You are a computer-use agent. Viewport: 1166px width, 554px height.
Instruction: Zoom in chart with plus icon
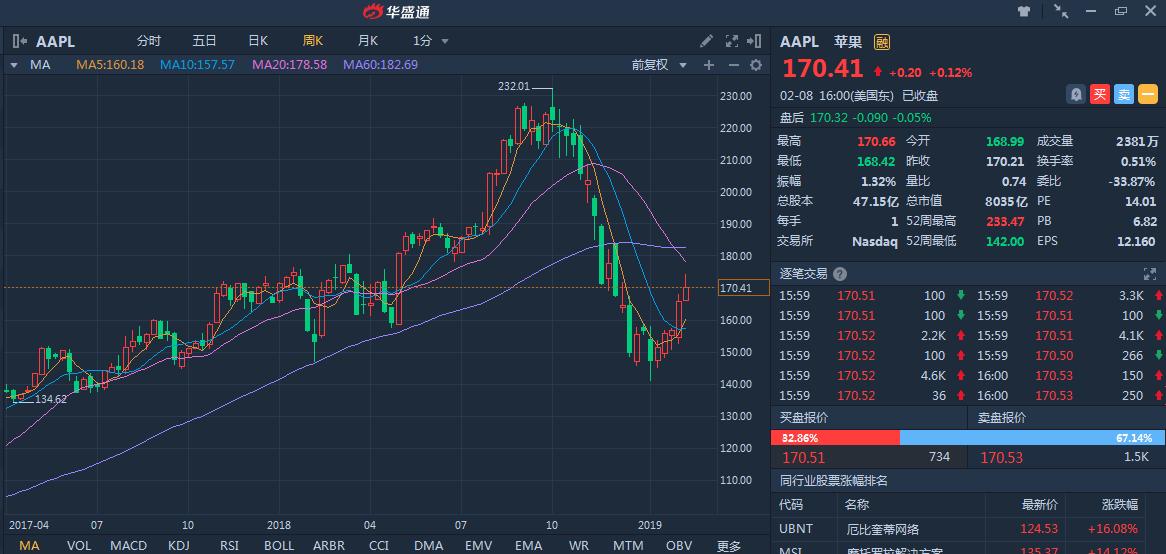pos(709,65)
